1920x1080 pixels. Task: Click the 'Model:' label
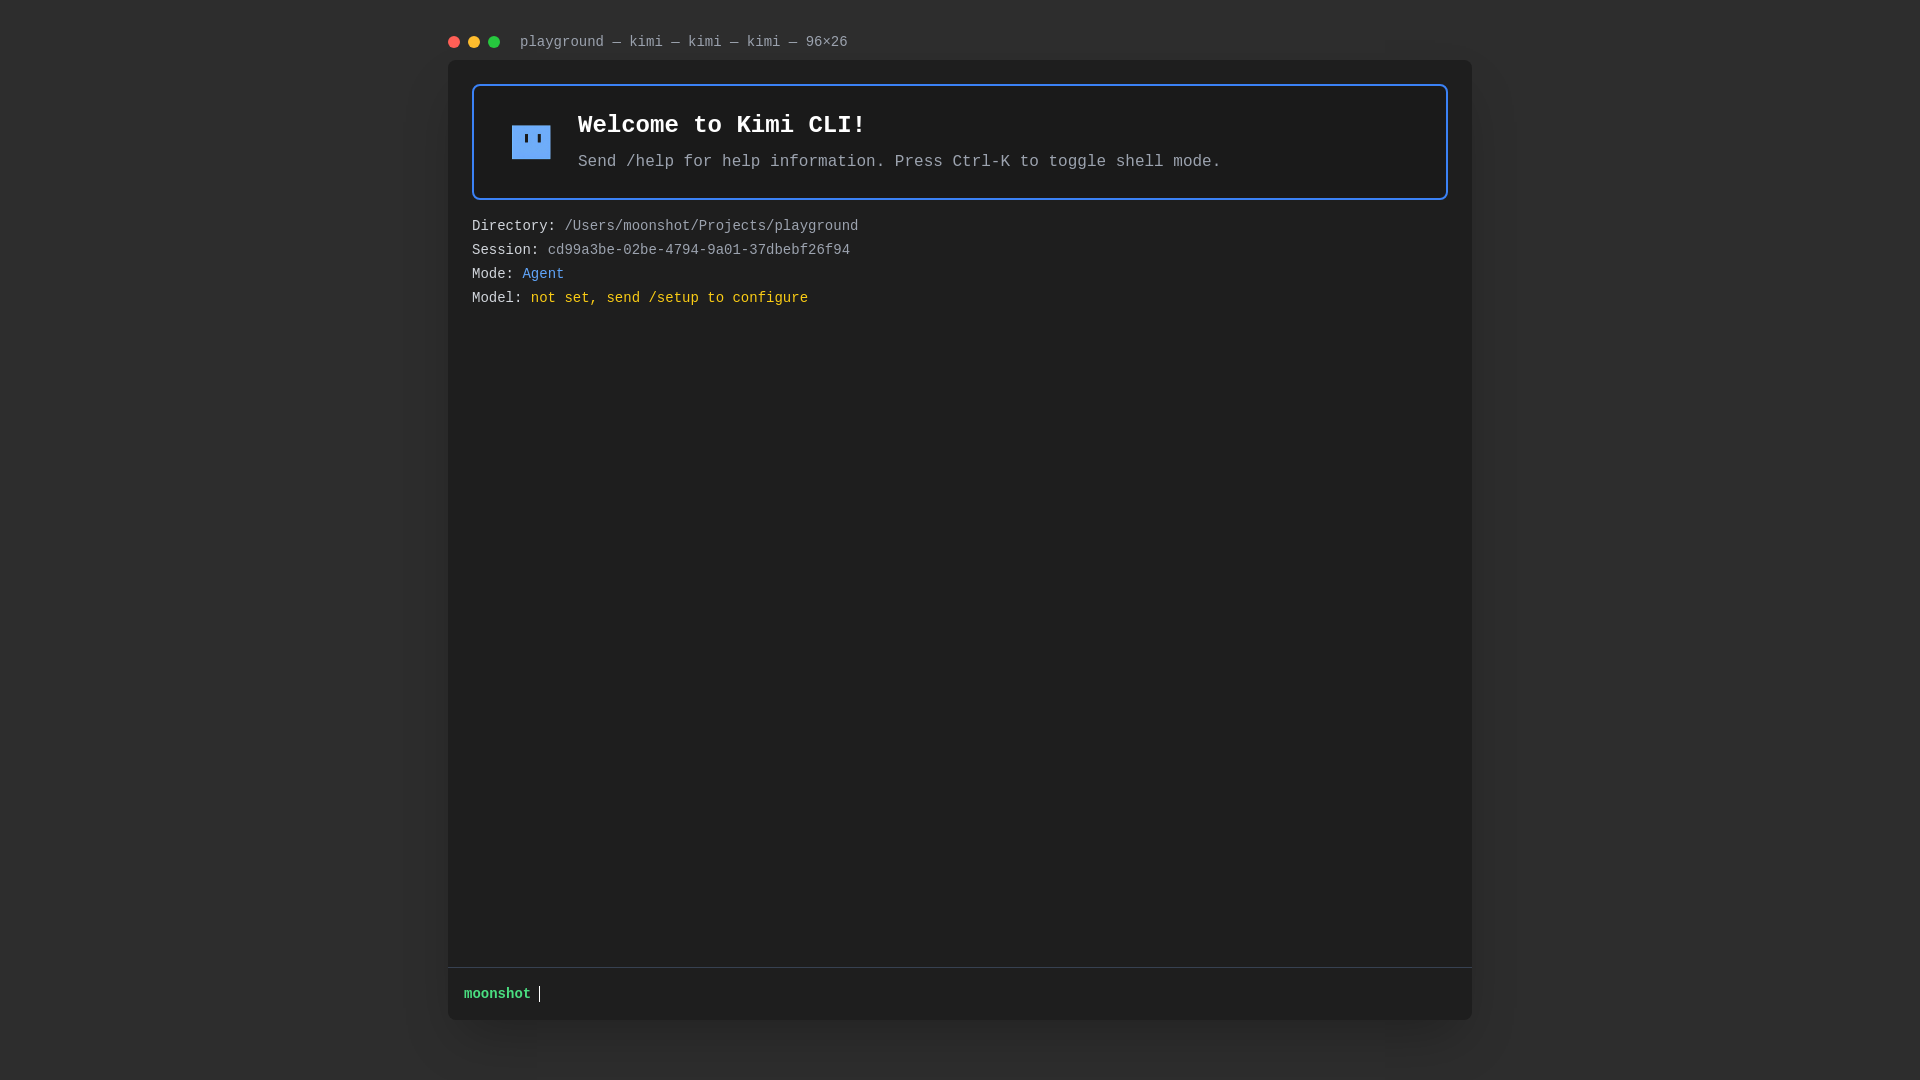[497, 298]
